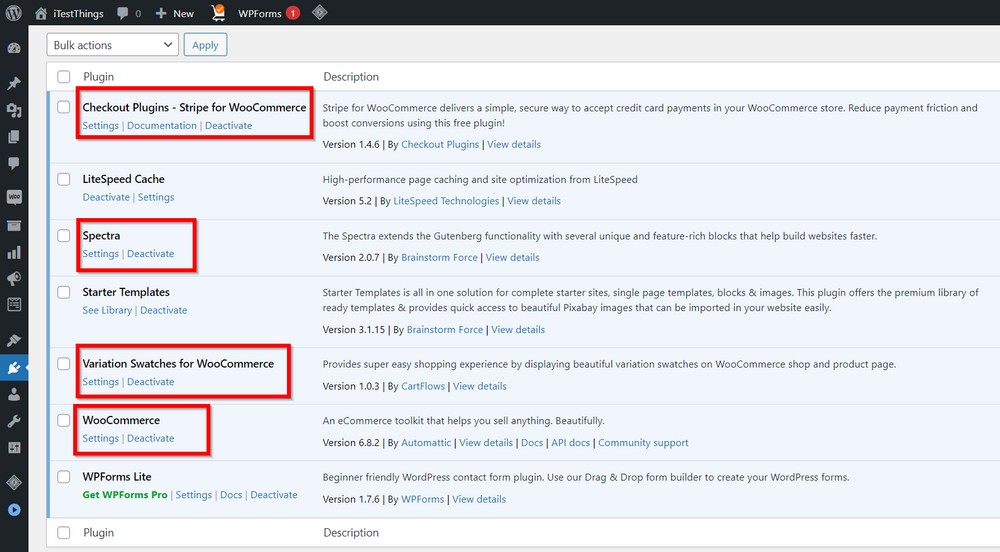
Task: Deactivate the Checkout Plugins - Stripe plugin
Action: pyautogui.click(x=228, y=126)
